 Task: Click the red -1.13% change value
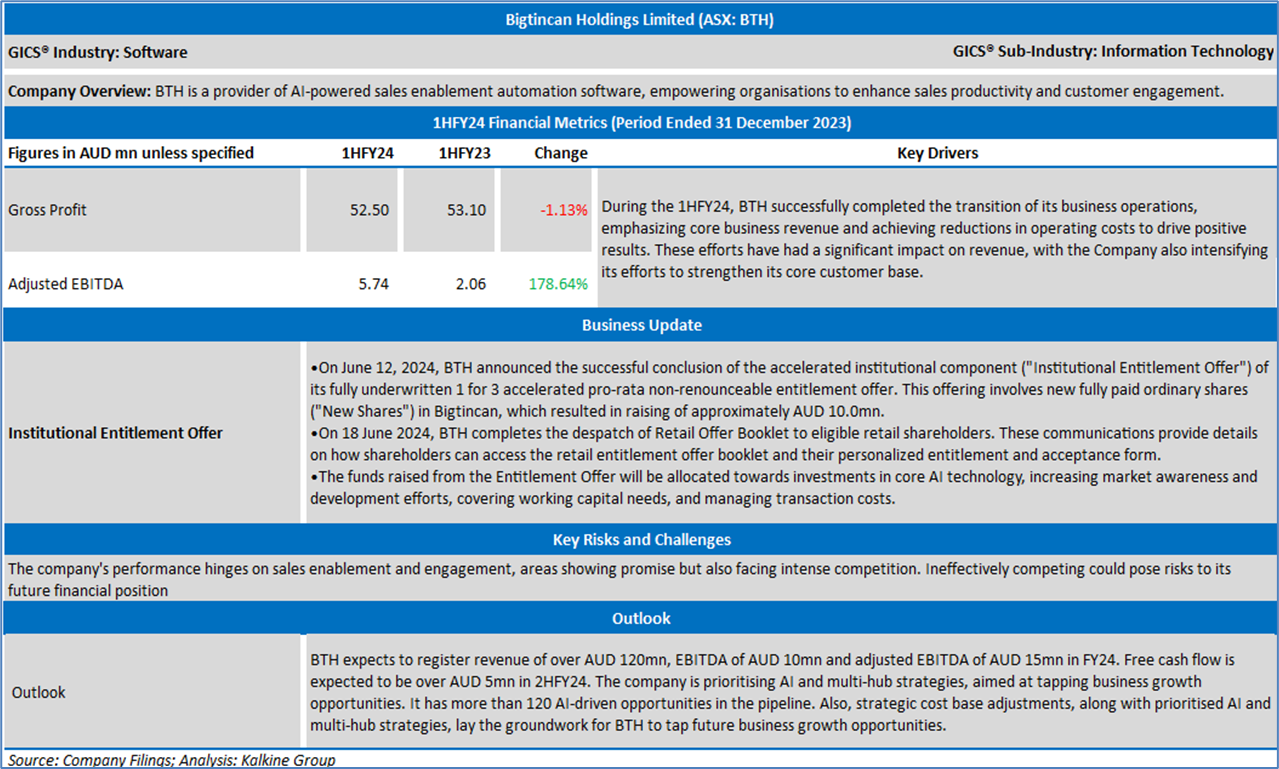coord(564,210)
